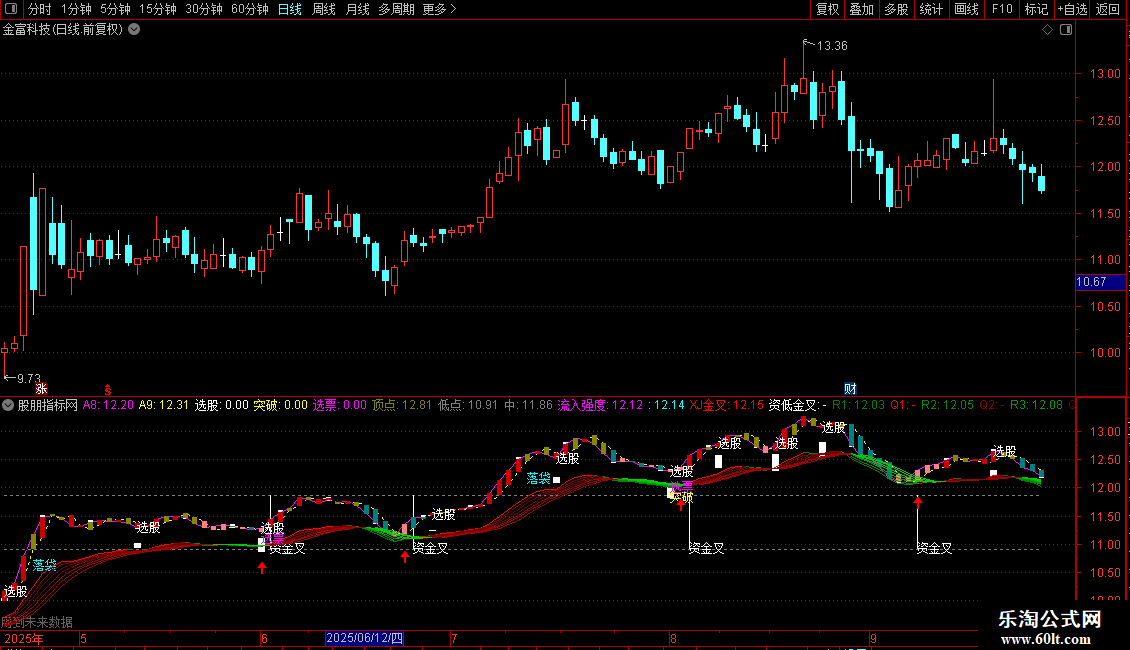Select the 5分钟 period tab
1130x650 pixels.
(115, 9)
